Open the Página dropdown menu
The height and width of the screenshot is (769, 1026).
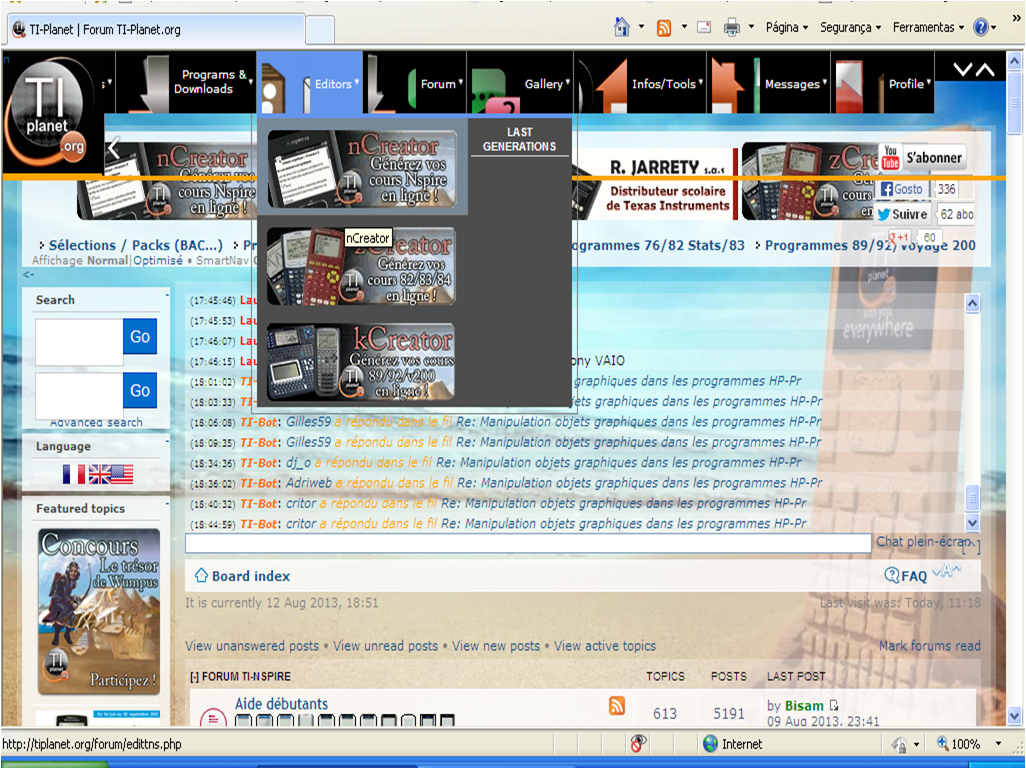(787, 27)
